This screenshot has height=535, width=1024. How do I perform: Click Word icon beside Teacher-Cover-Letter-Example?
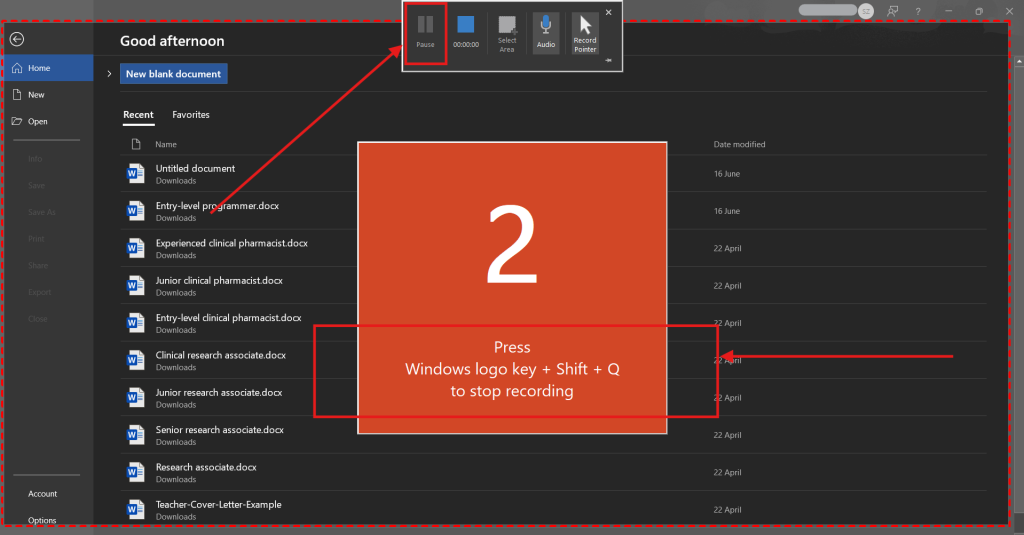(x=135, y=509)
